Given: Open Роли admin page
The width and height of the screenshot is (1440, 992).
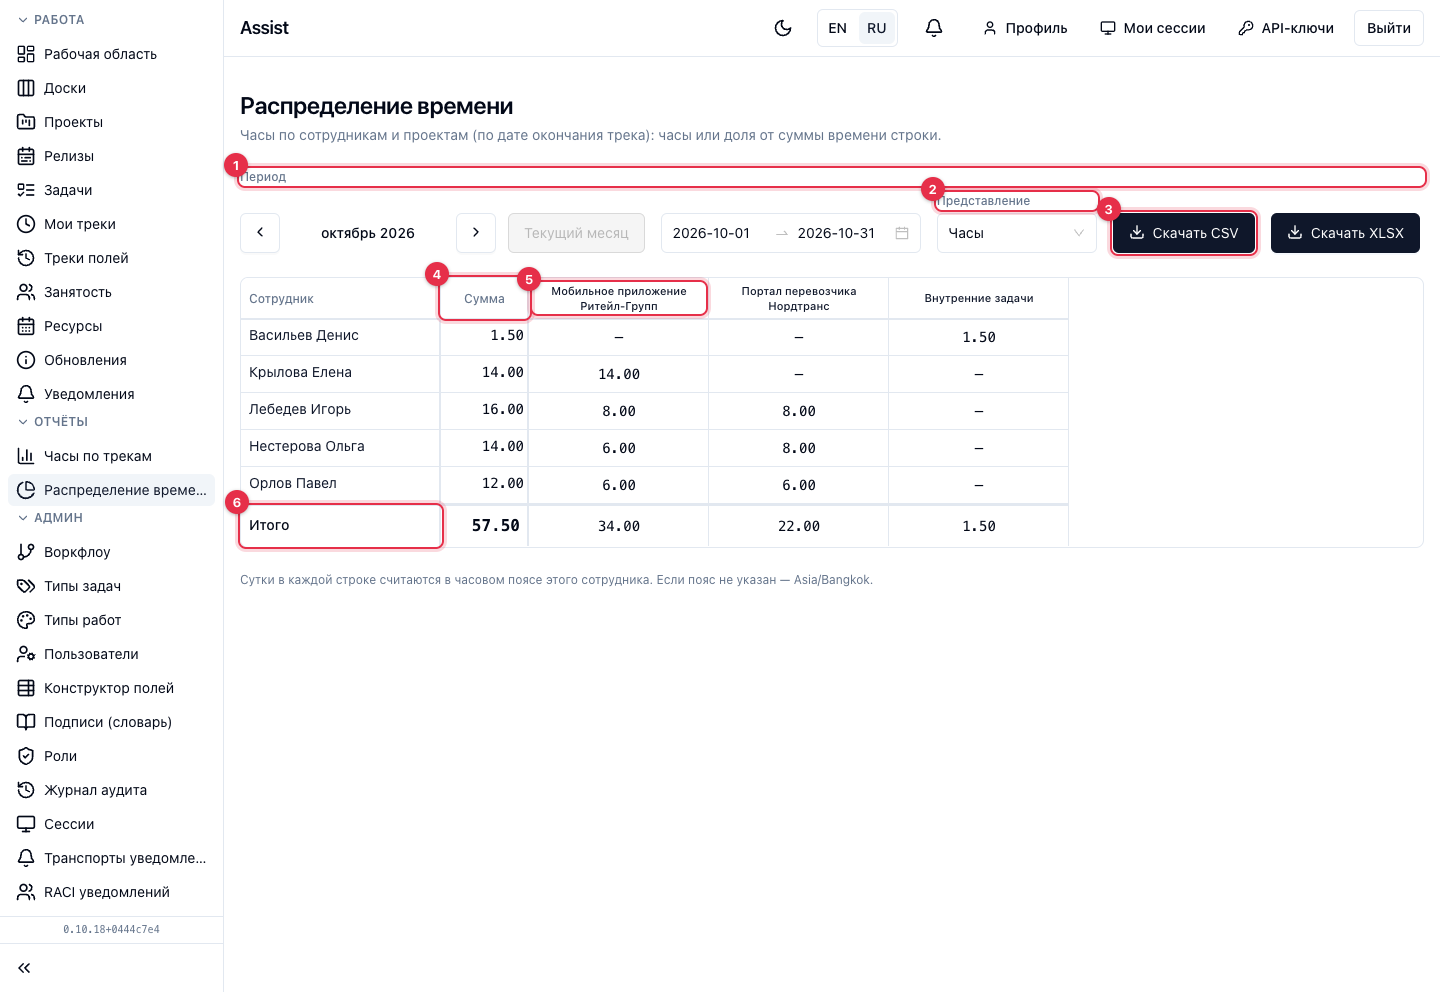Looking at the screenshot, I should (111, 756).
